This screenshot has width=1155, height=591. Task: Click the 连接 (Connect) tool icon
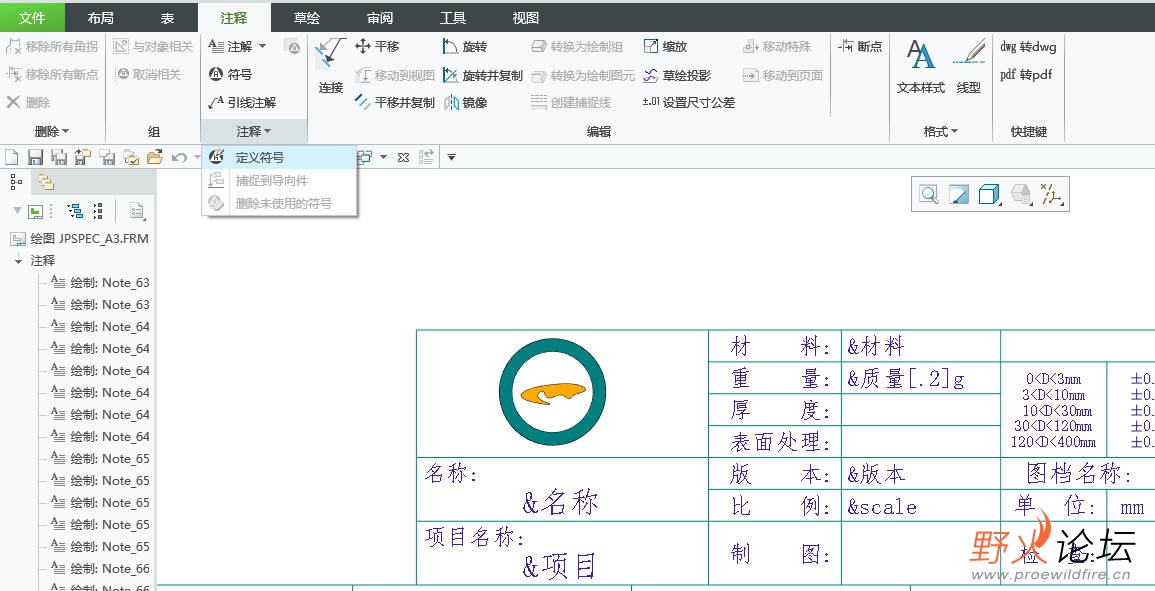(x=331, y=66)
